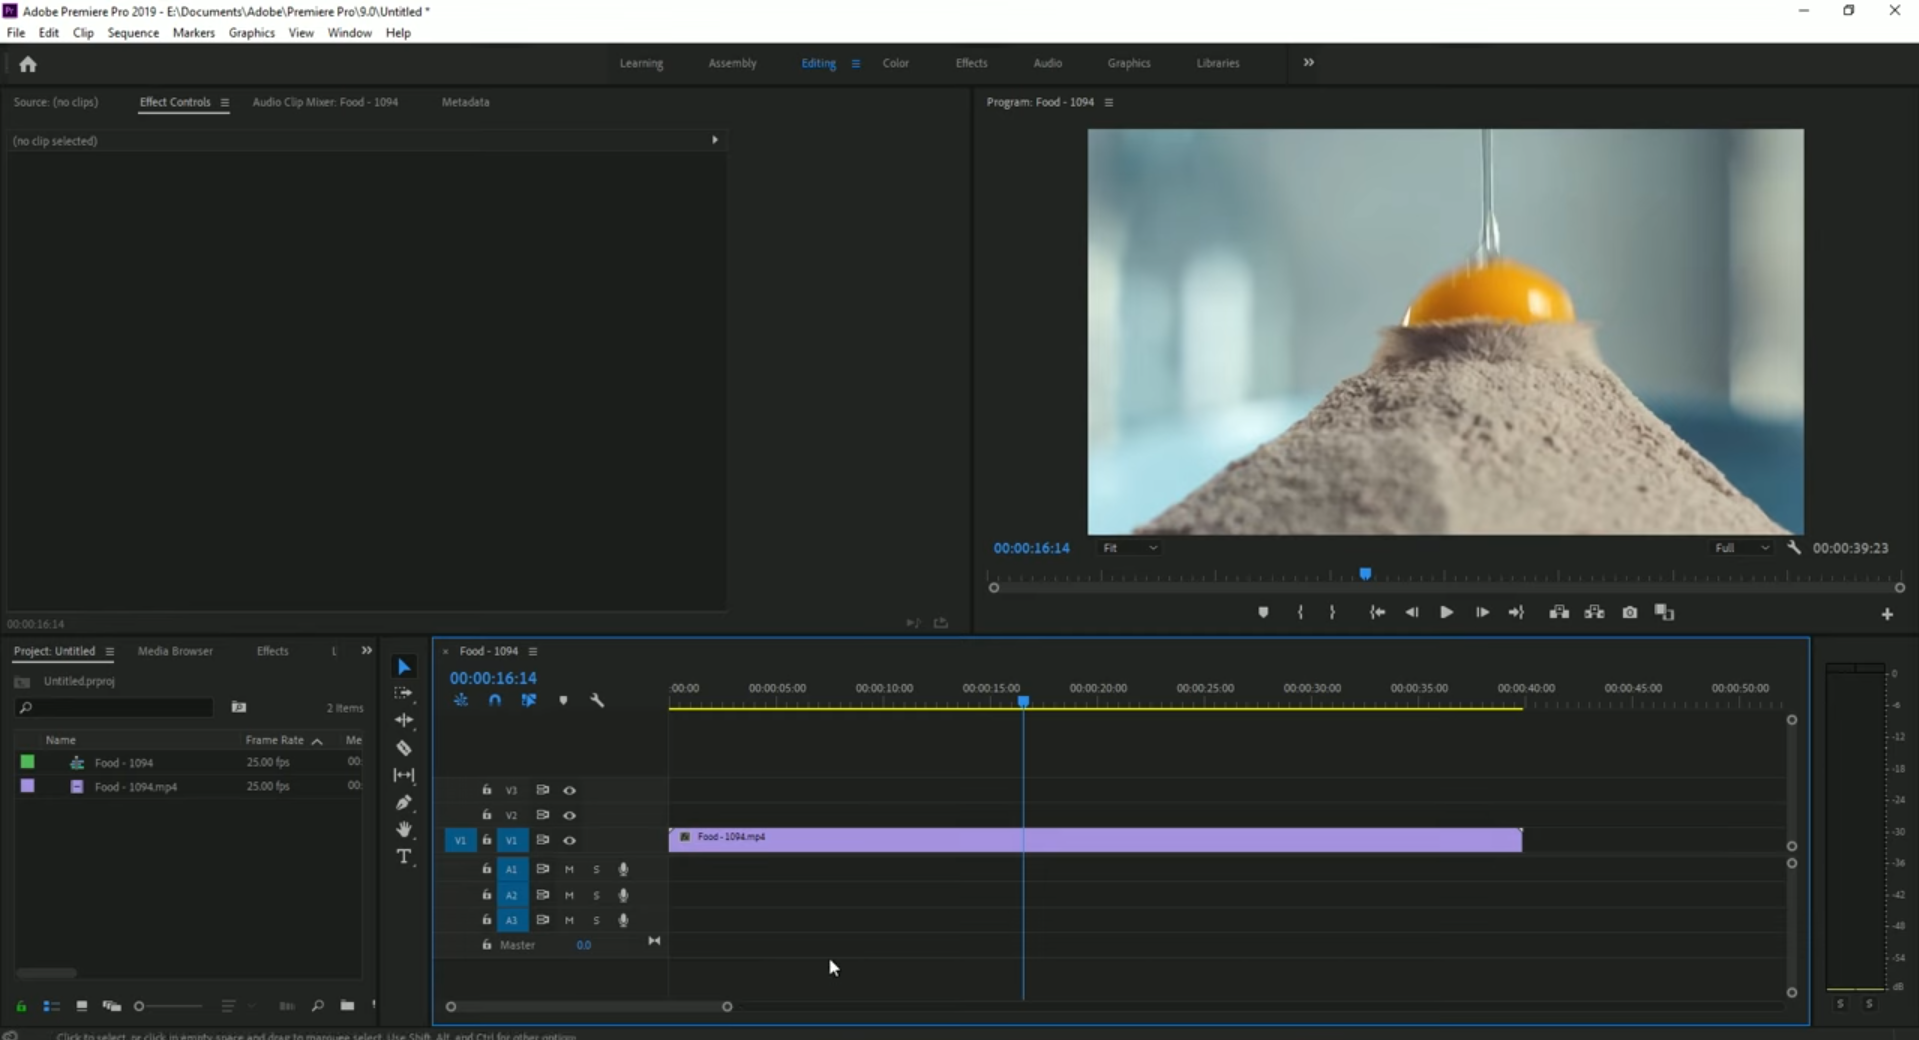
Task: Switch to the Color workspace tab
Action: coord(895,63)
